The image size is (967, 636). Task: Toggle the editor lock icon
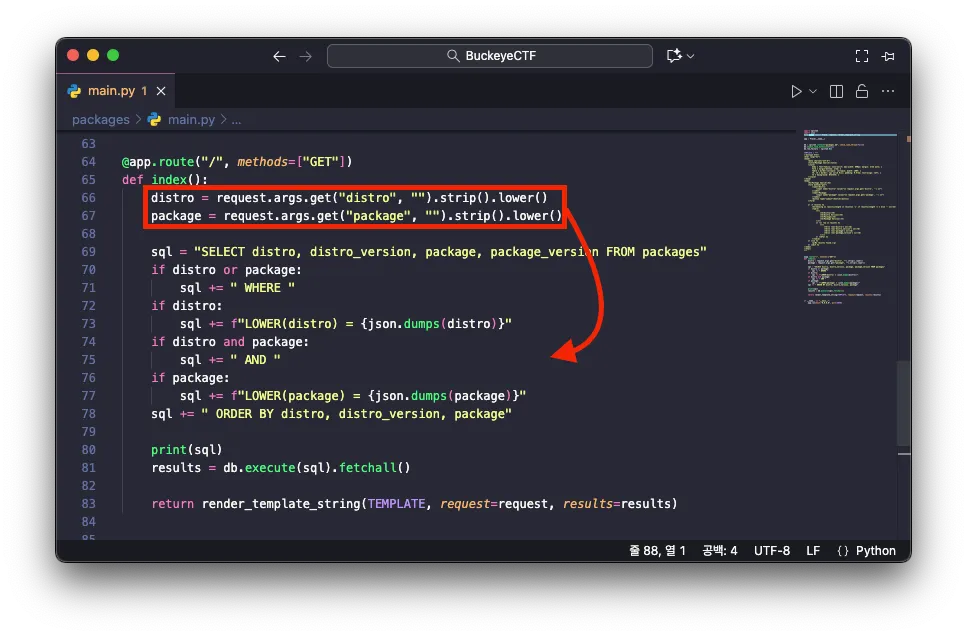tap(862, 91)
